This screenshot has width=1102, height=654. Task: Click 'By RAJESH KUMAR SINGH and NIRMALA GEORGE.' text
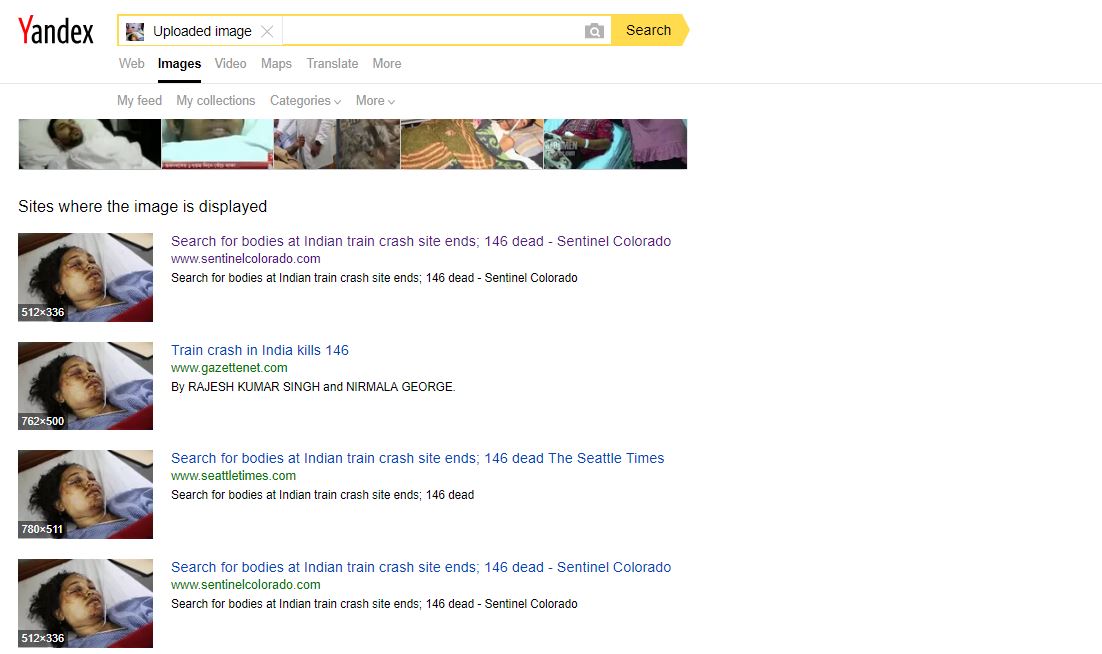[x=313, y=386]
